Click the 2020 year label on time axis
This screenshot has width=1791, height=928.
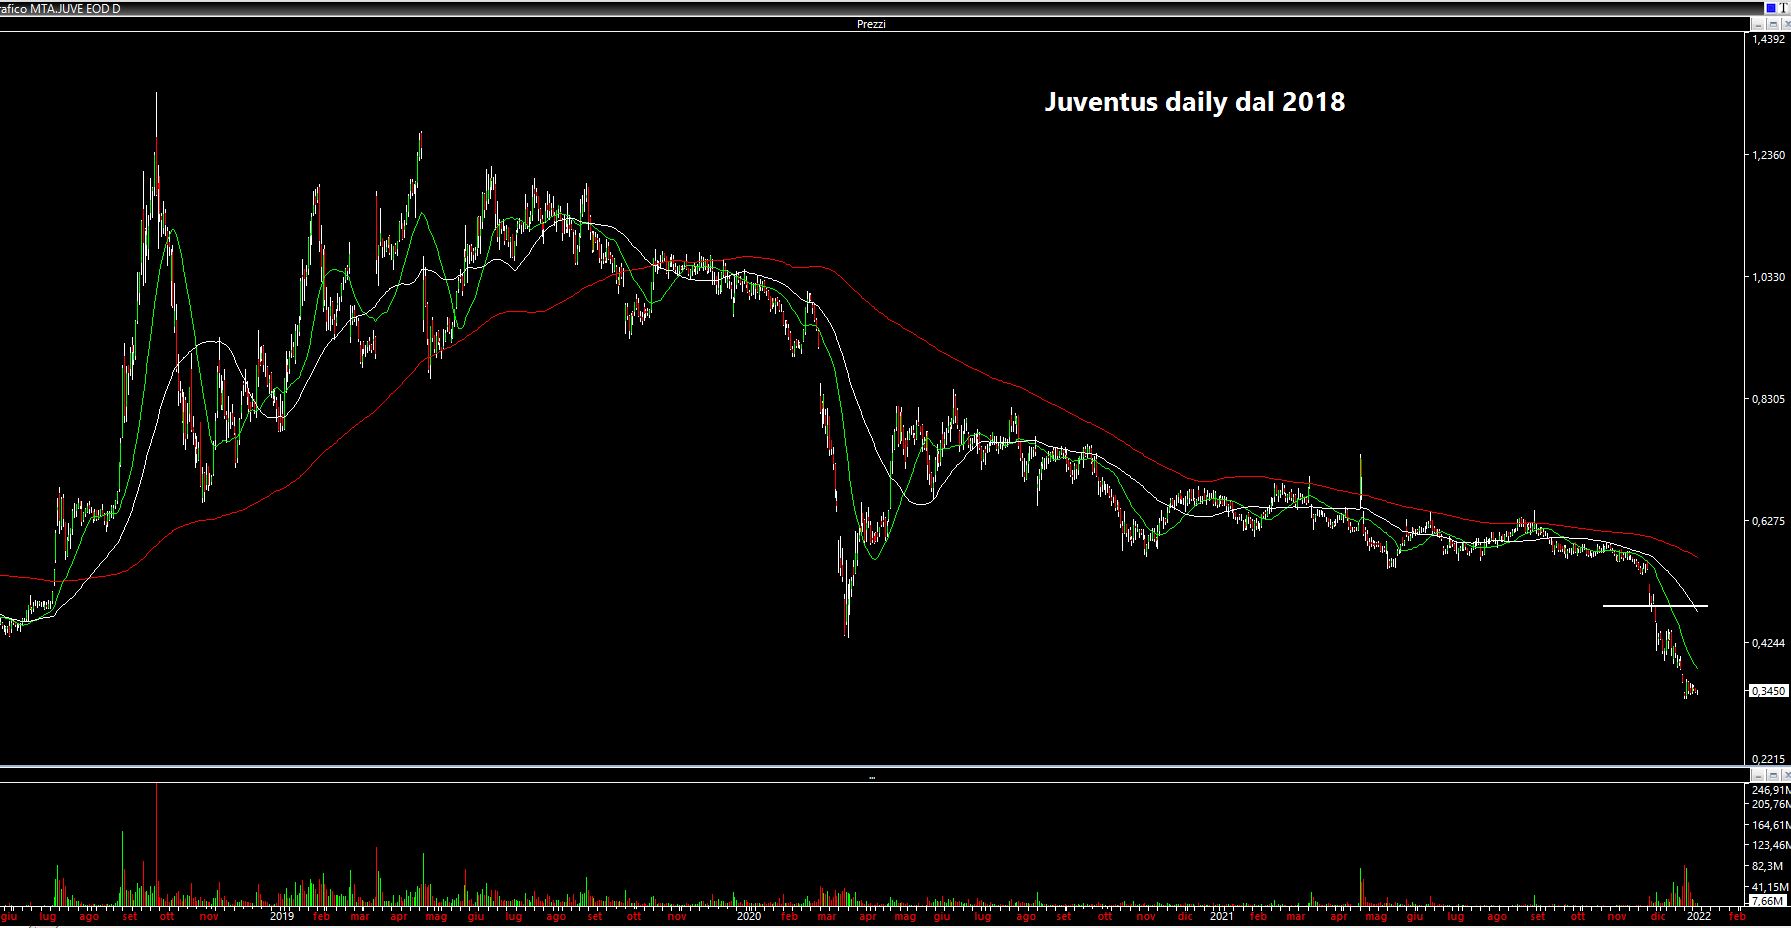pyautogui.click(x=748, y=916)
